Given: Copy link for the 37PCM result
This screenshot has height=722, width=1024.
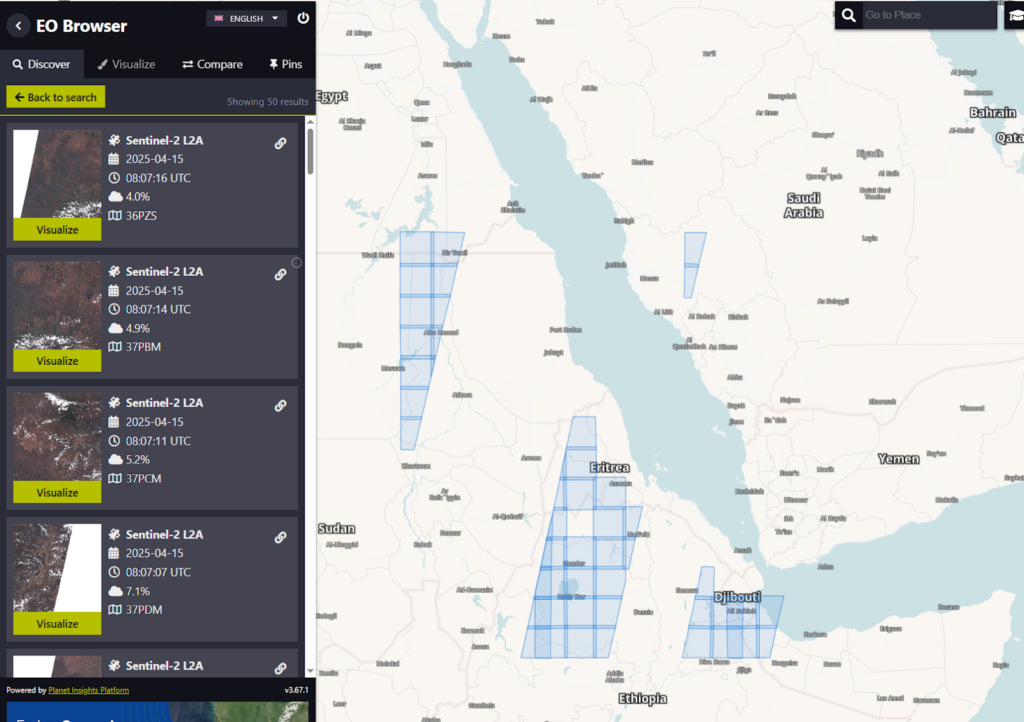Looking at the screenshot, I should coord(280,405).
